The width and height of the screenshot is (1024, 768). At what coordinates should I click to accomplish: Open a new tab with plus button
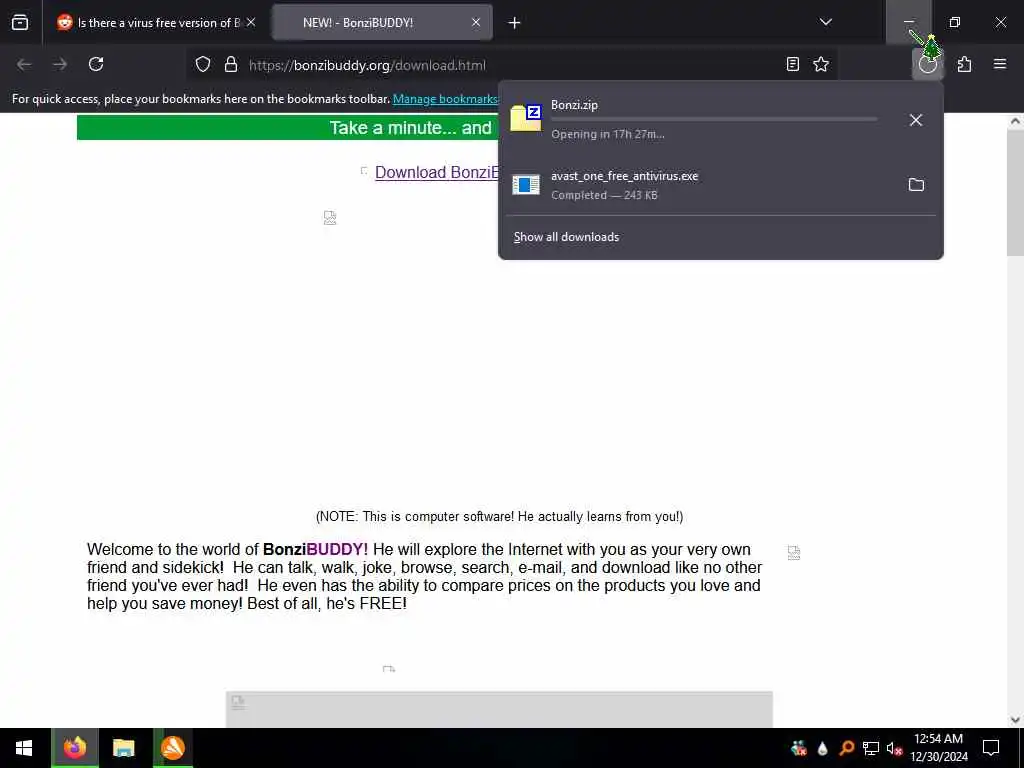coord(515,23)
